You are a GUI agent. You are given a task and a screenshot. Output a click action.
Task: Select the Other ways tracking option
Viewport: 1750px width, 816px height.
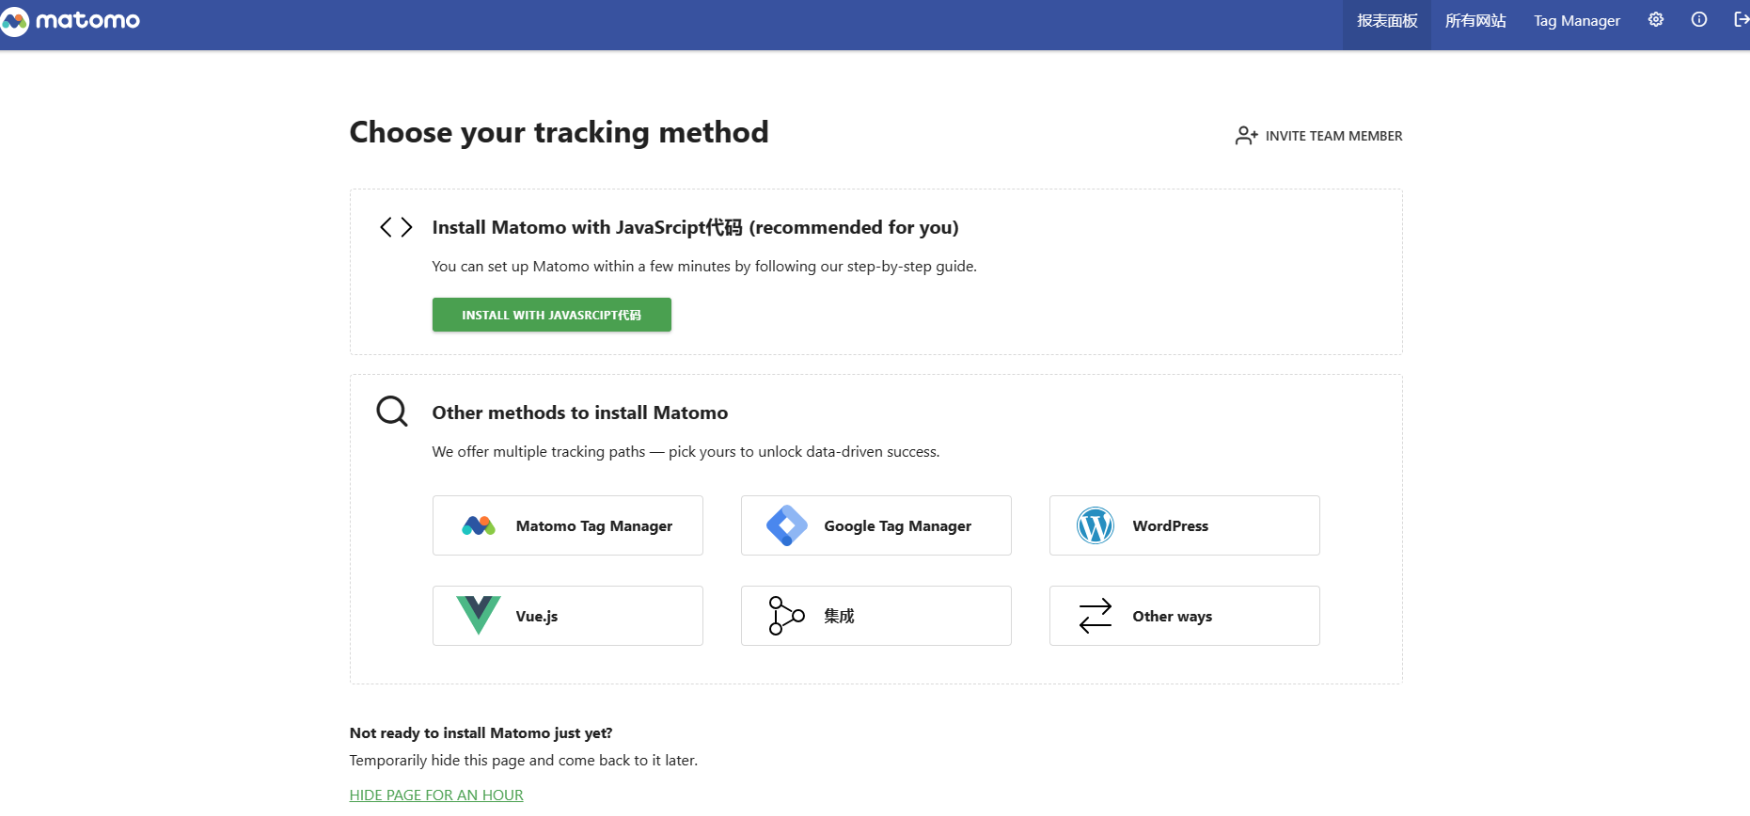coord(1184,616)
